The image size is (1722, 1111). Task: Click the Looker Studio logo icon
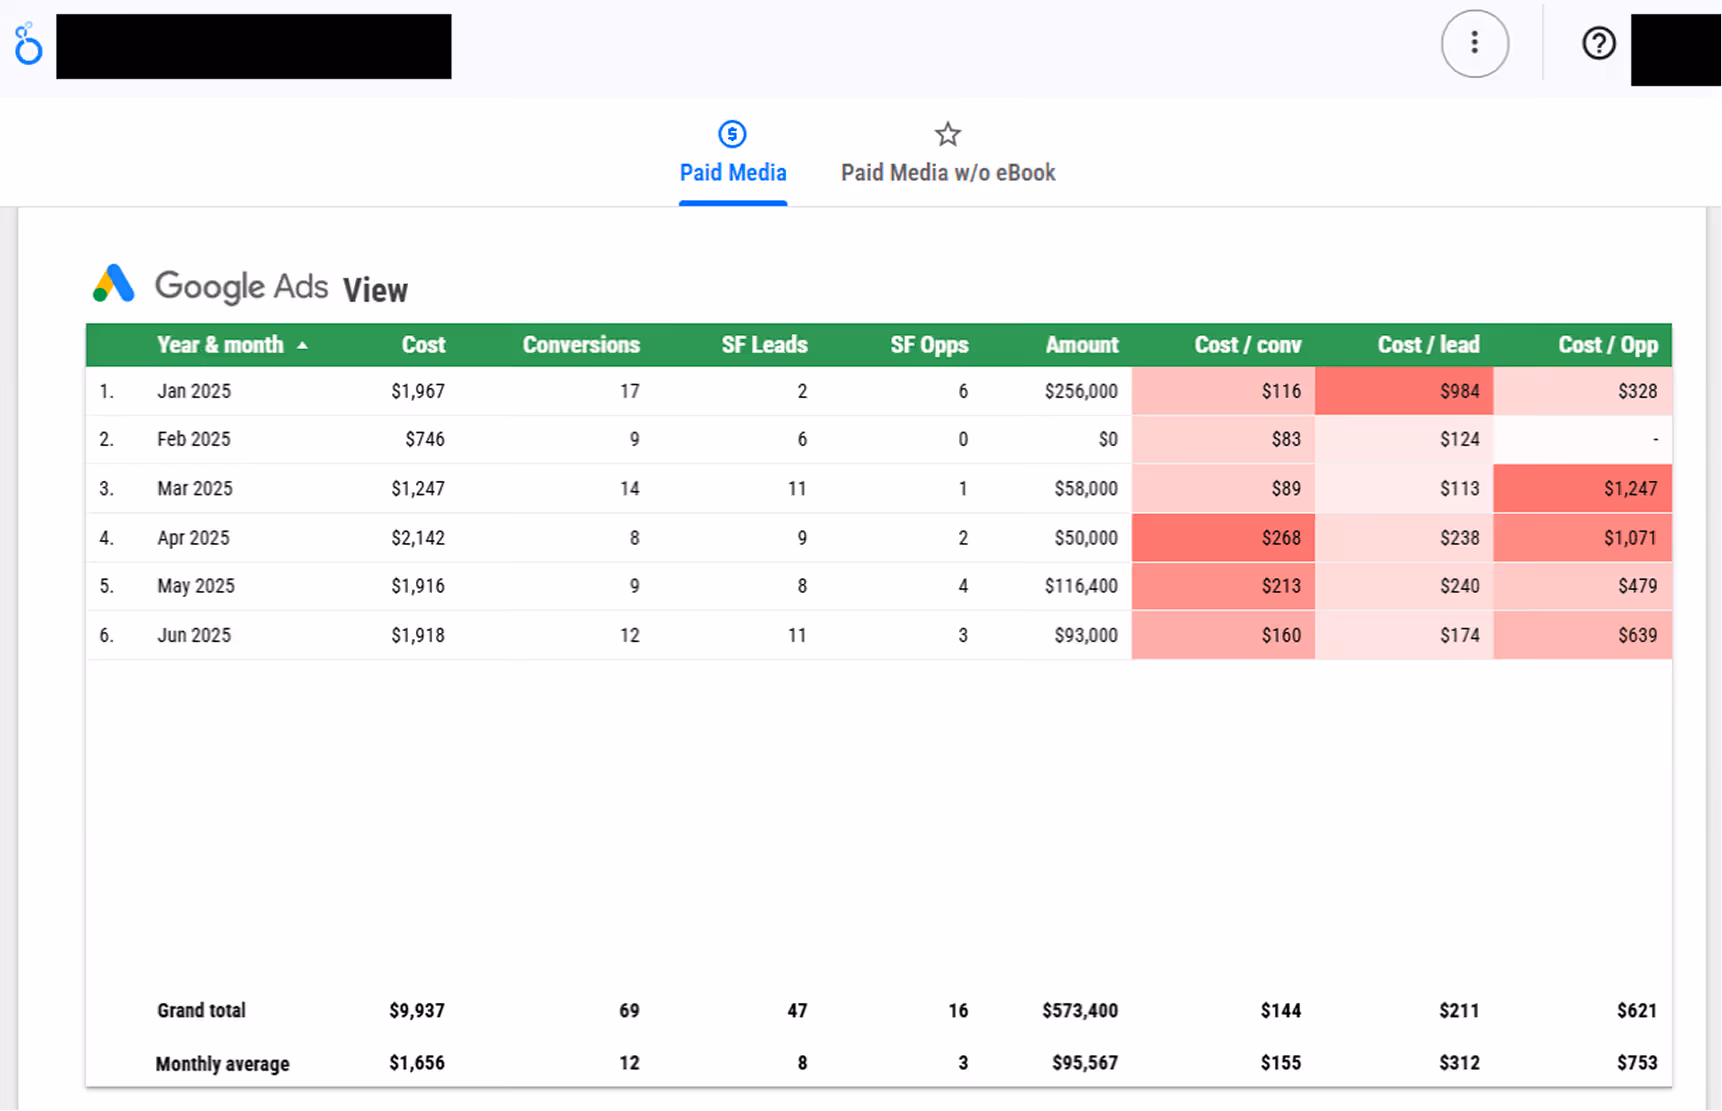(27, 44)
